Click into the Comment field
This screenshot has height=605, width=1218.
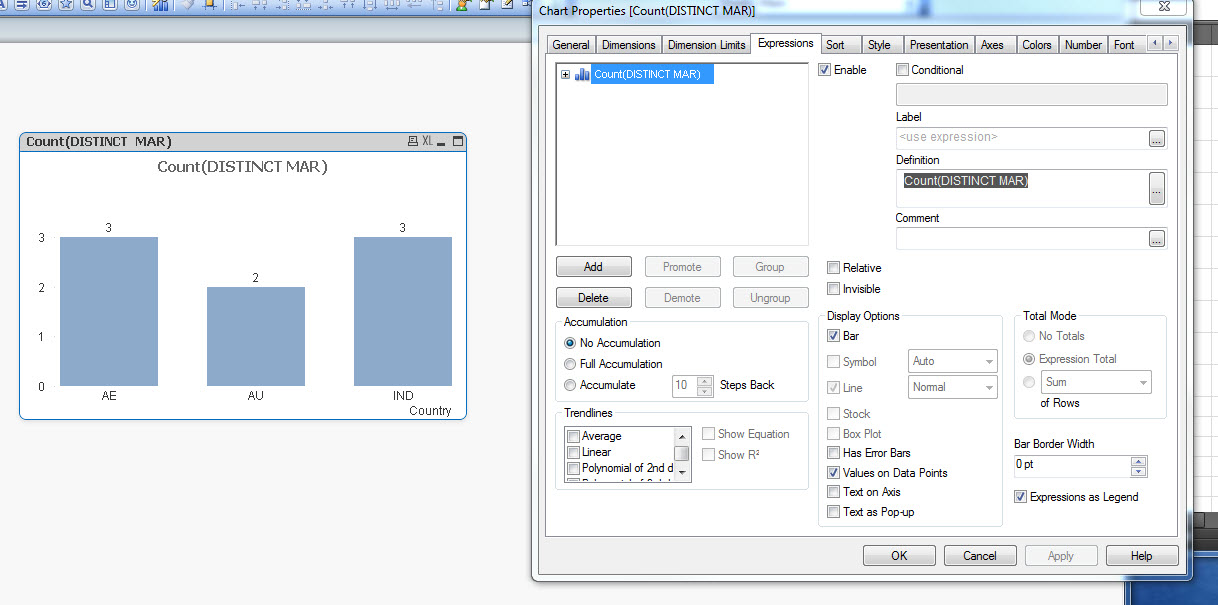click(x=1021, y=238)
